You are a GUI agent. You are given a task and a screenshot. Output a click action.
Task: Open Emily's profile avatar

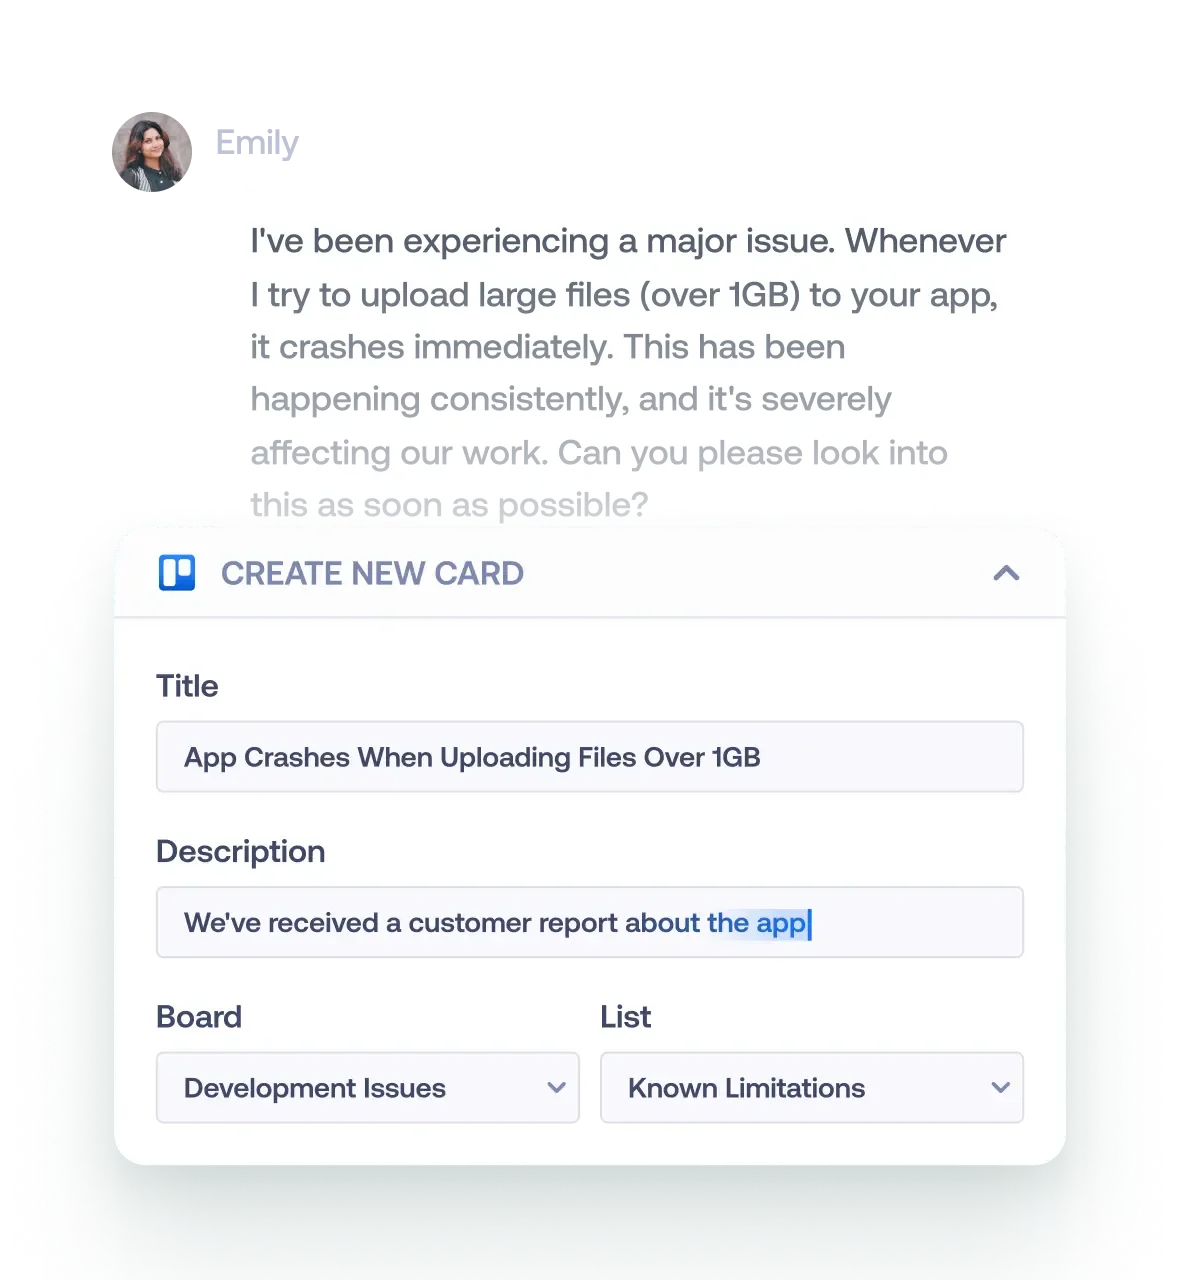[152, 152]
